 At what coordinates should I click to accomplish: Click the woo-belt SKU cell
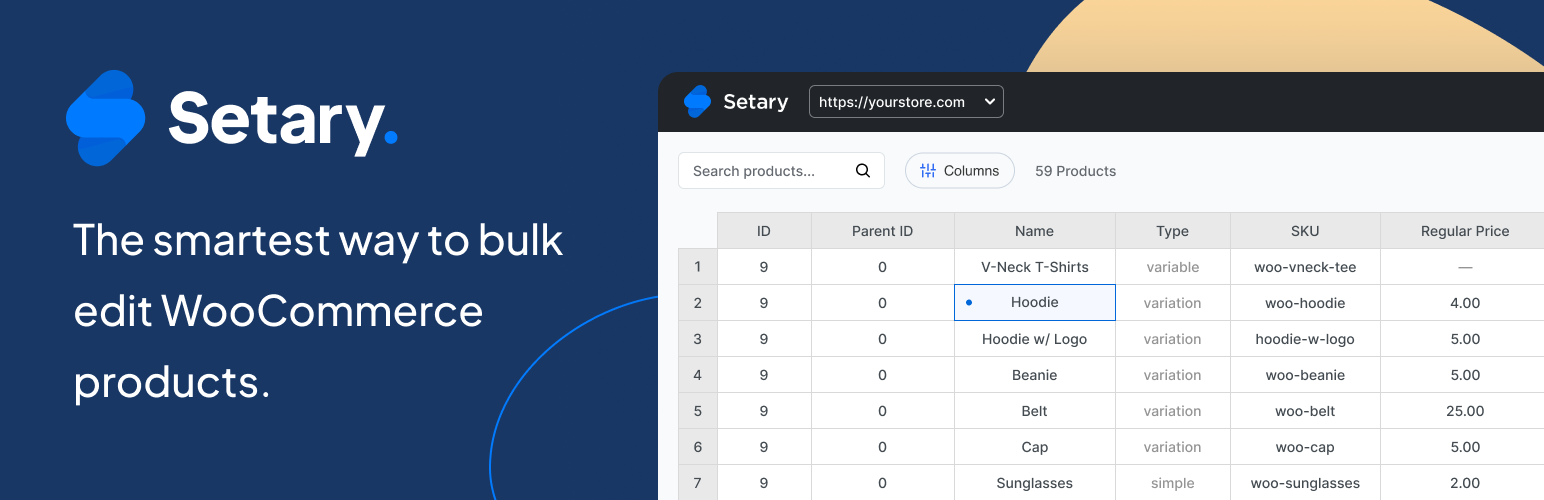[1305, 411]
